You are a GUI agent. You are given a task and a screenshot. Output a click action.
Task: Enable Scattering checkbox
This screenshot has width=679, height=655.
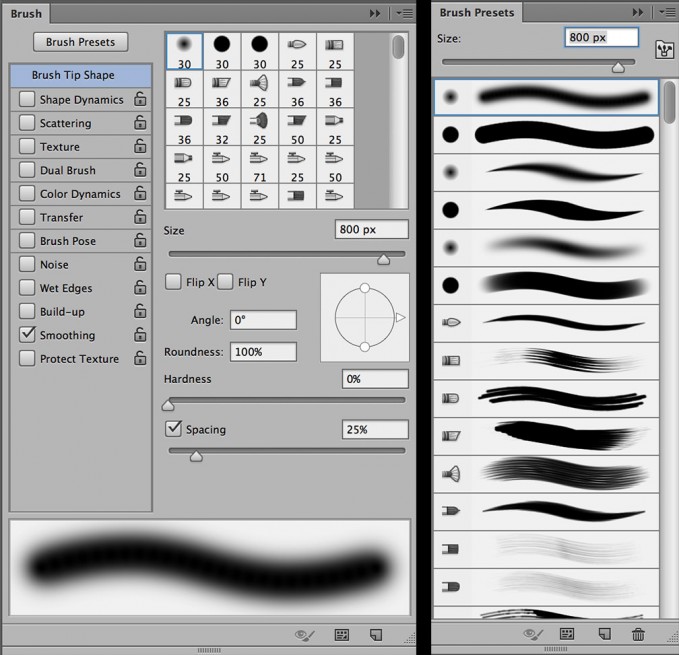point(27,123)
